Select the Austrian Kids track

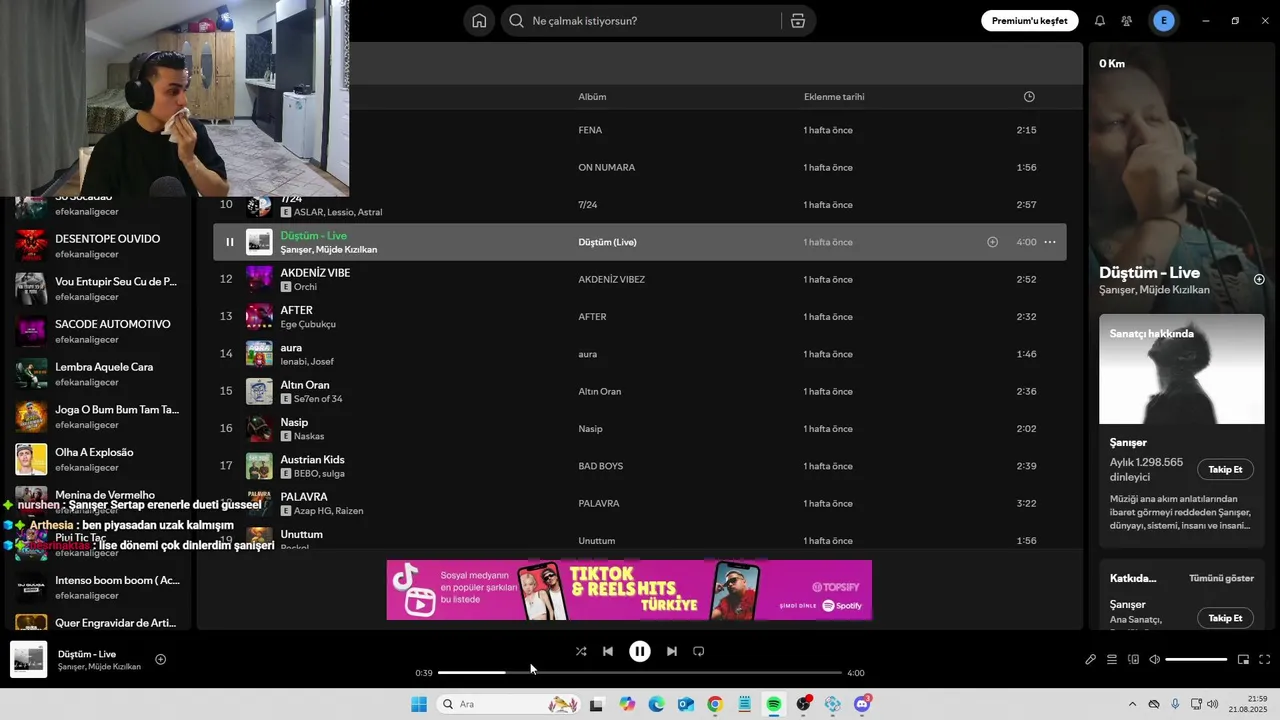tap(640, 466)
